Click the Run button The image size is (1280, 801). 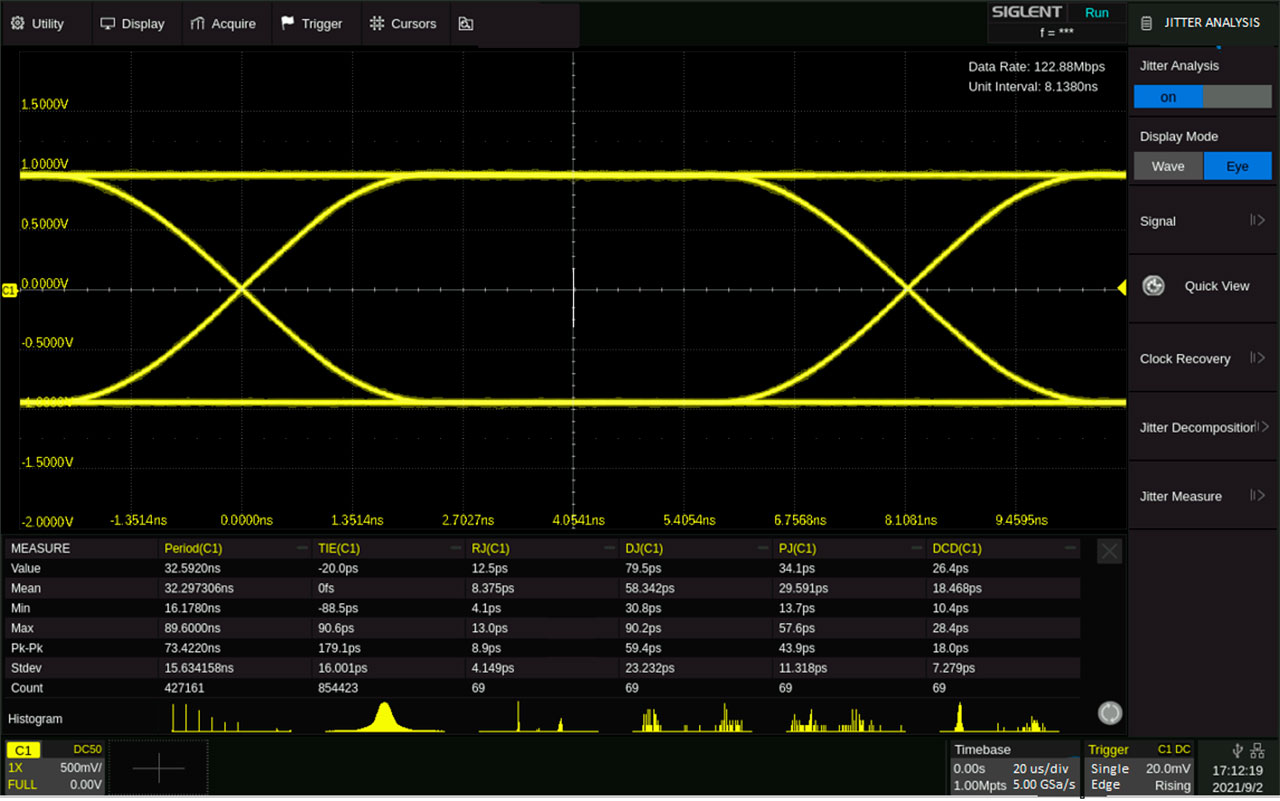pyautogui.click(x=1097, y=12)
